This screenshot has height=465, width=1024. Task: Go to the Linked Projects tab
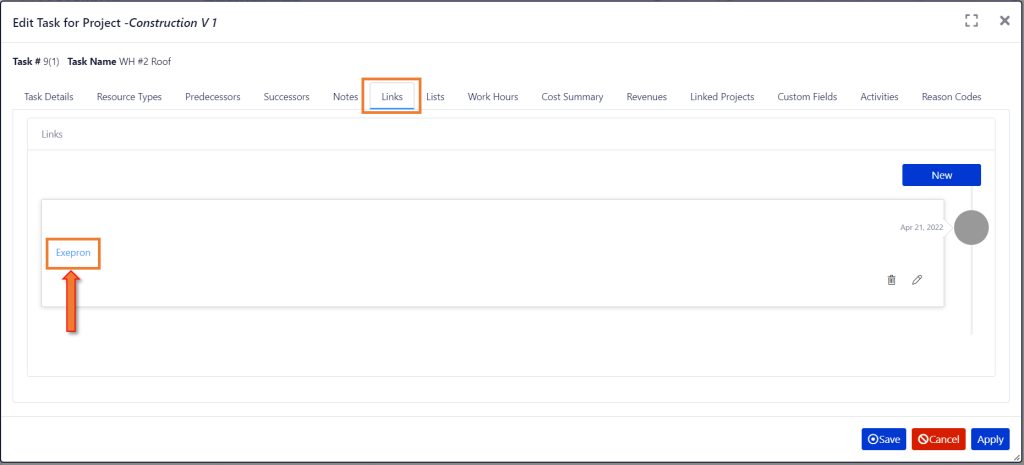[722, 97]
